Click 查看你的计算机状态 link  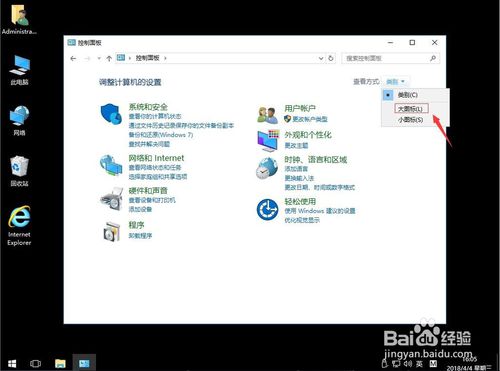coord(155,116)
